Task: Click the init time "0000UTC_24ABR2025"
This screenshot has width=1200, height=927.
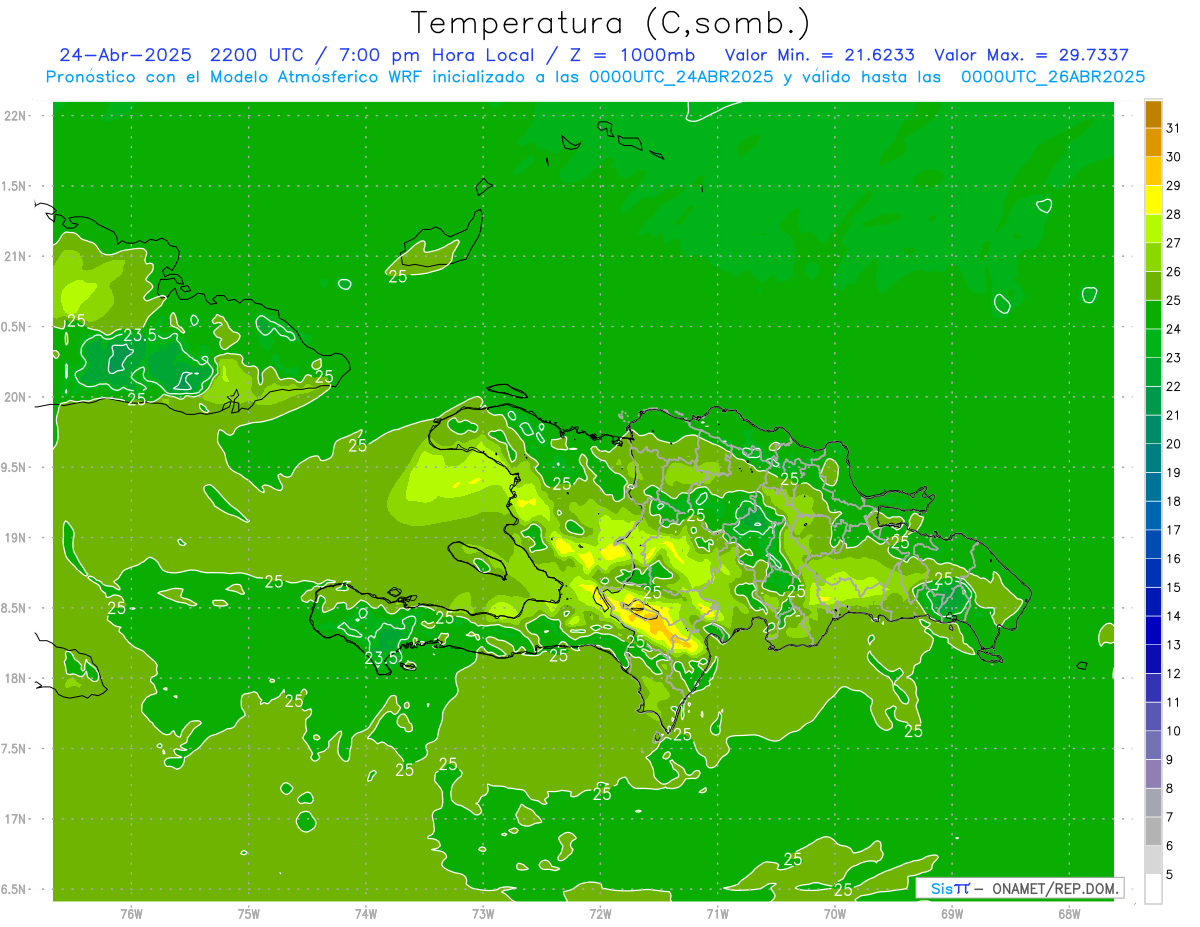Action: pyautogui.click(x=681, y=77)
